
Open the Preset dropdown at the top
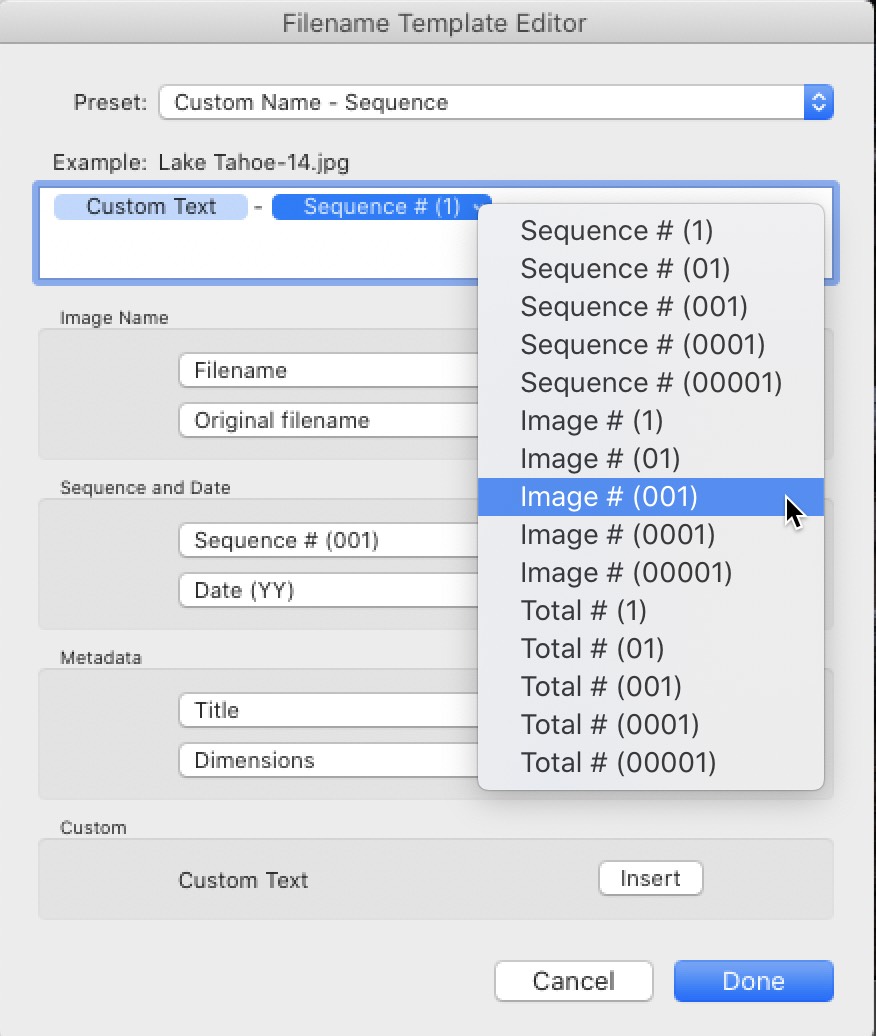495,102
